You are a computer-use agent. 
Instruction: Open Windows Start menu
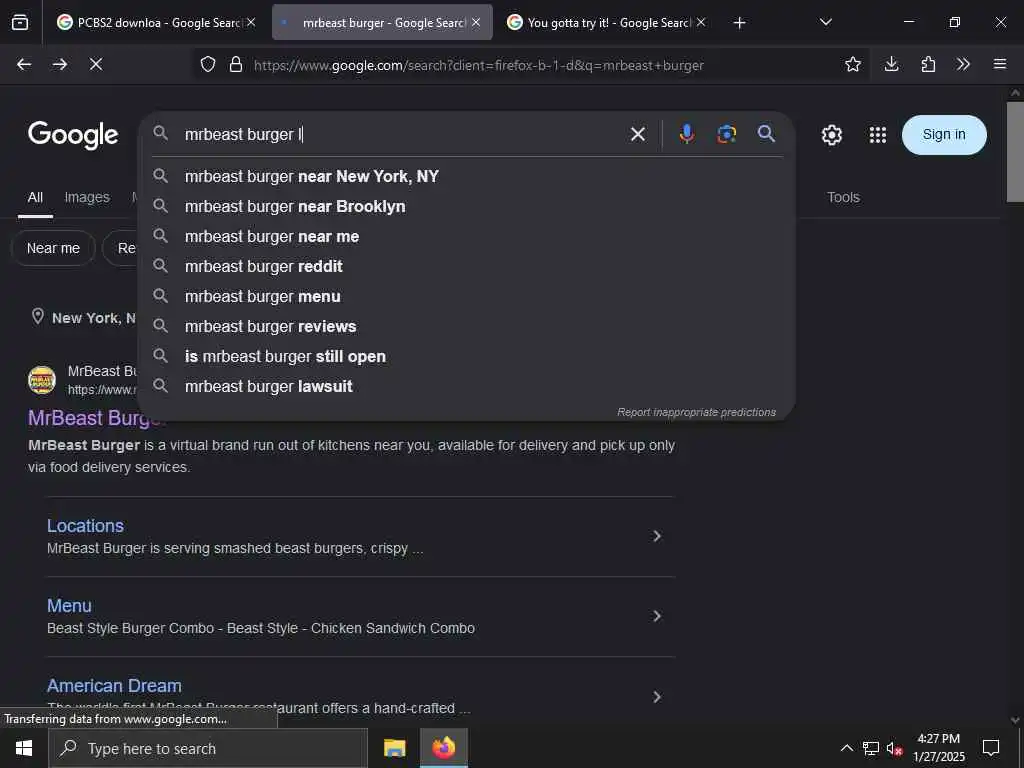pyautogui.click(x=24, y=748)
